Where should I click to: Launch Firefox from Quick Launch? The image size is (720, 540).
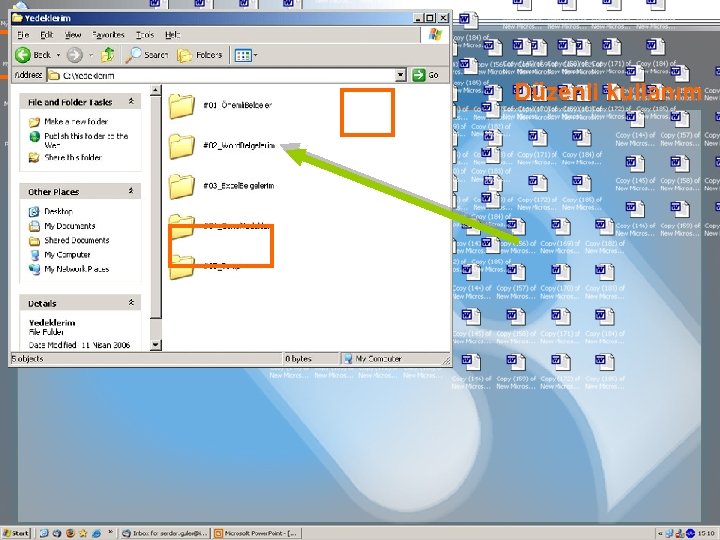(x=70, y=533)
